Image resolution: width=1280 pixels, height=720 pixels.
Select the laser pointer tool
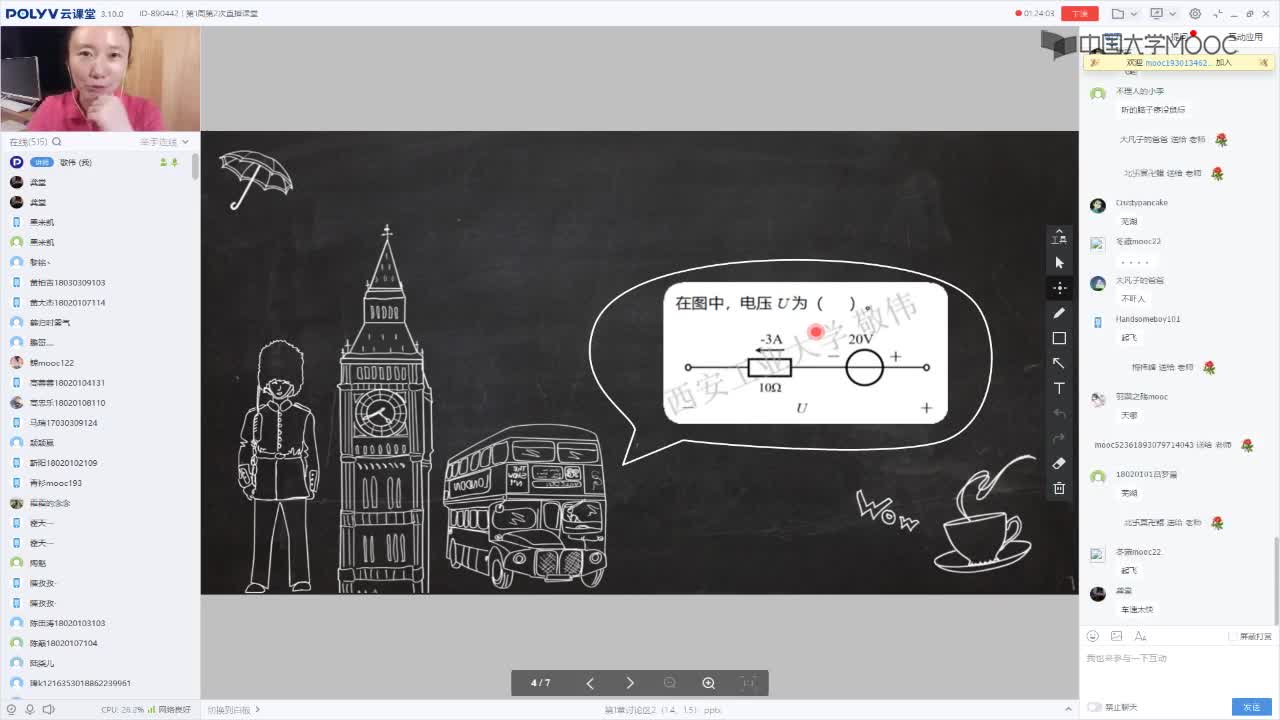pos(1059,288)
